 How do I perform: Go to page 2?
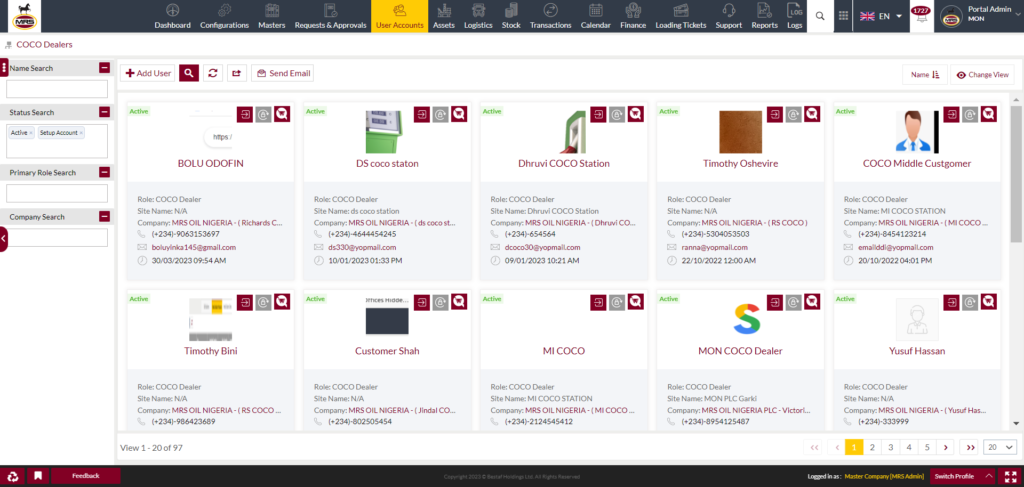click(872, 447)
